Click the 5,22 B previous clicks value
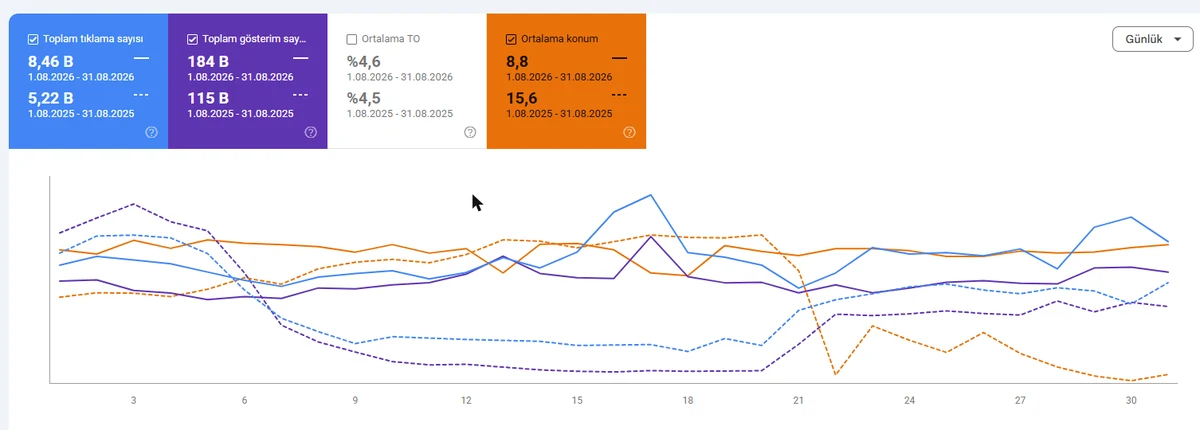The height and width of the screenshot is (430, 1200). (50, 98)
